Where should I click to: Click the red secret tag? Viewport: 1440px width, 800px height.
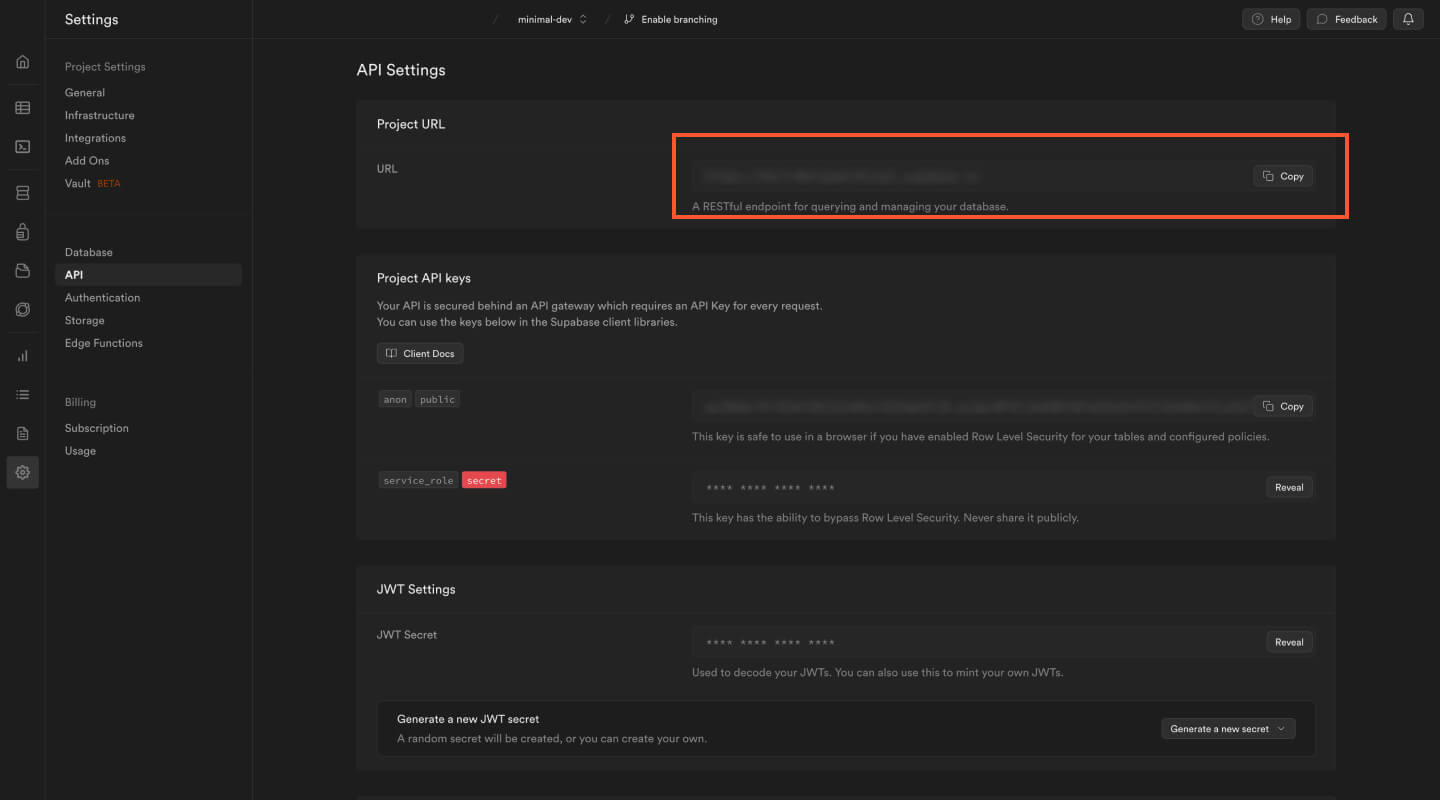484,480
